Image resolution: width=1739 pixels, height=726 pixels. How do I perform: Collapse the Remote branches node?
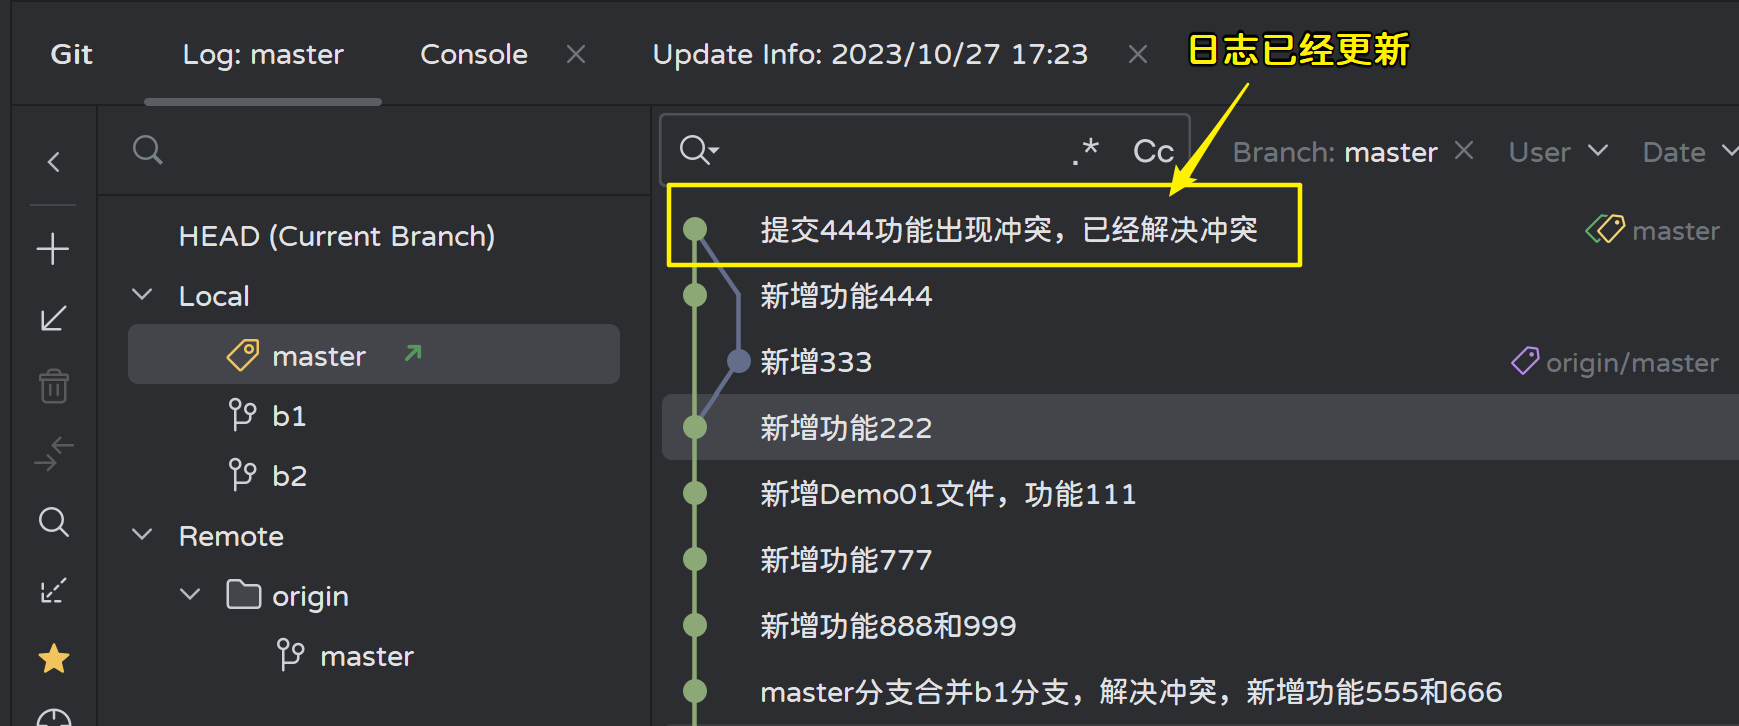point(142,535)
